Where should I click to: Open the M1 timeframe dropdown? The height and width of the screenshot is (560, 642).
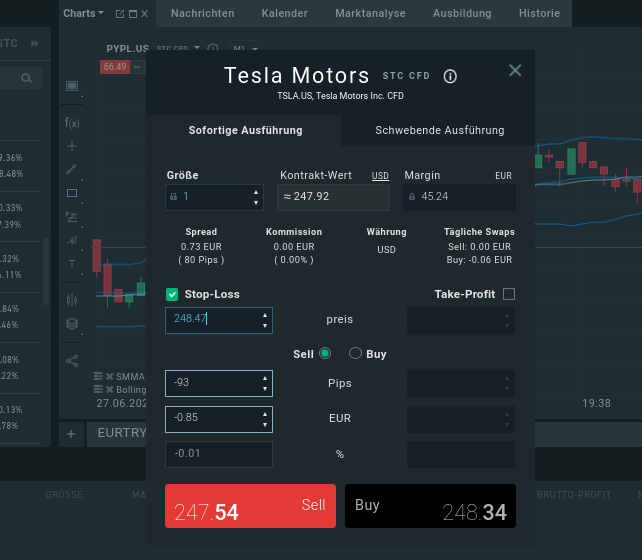click(x=245, y=48)
